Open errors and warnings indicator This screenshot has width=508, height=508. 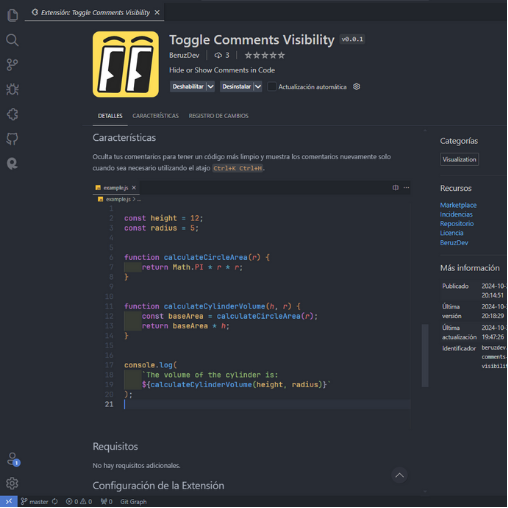click(79, 501)
